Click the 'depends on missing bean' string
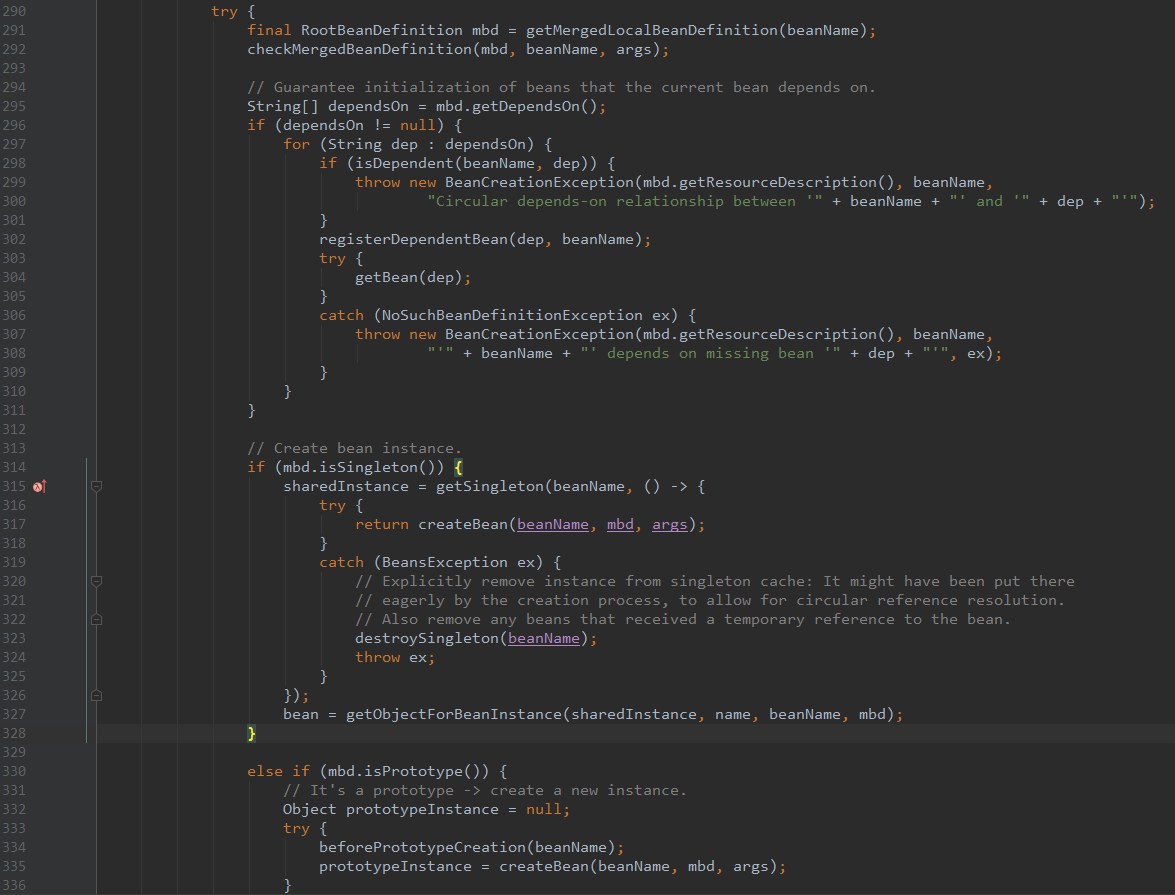Viewport: 1175px width, 895px height. 710,354
